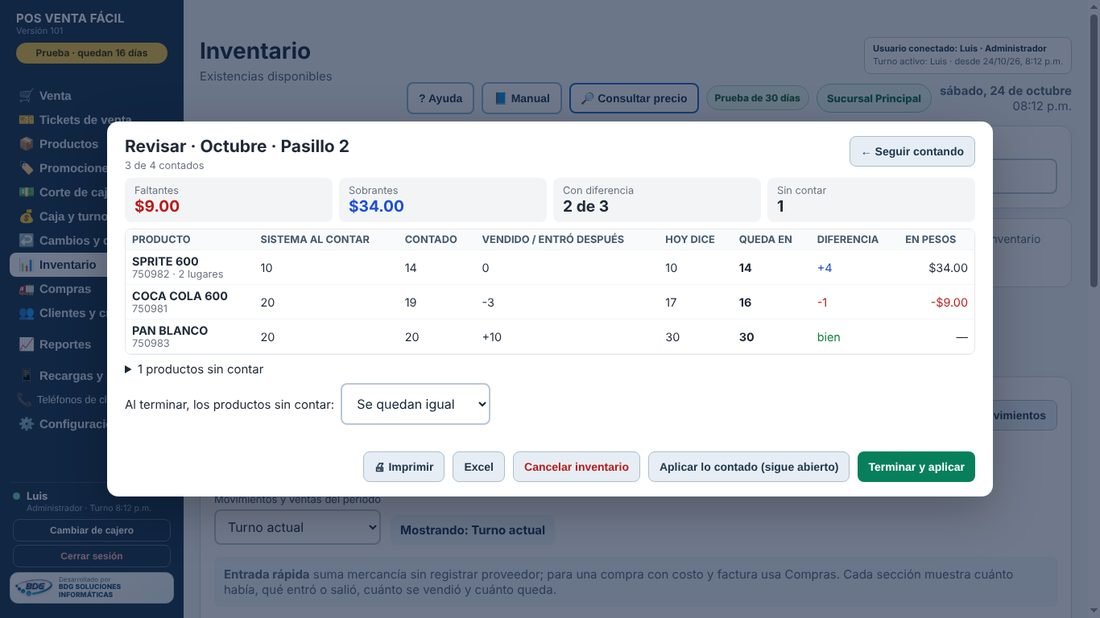Open Tickets de venta in sidebar
The width and height of the screenshot is (1100, 618).
(x=92, y=120)
